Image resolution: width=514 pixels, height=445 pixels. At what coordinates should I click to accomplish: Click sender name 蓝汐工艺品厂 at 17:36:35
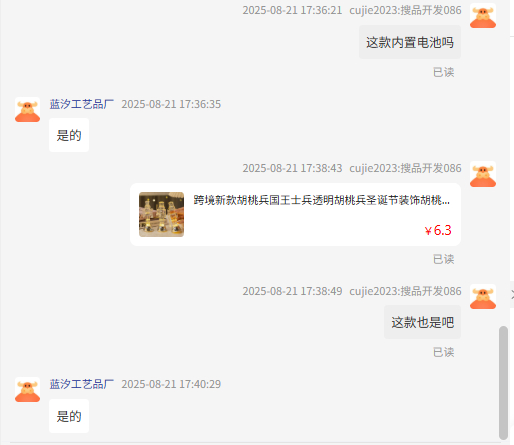point(82,104)
